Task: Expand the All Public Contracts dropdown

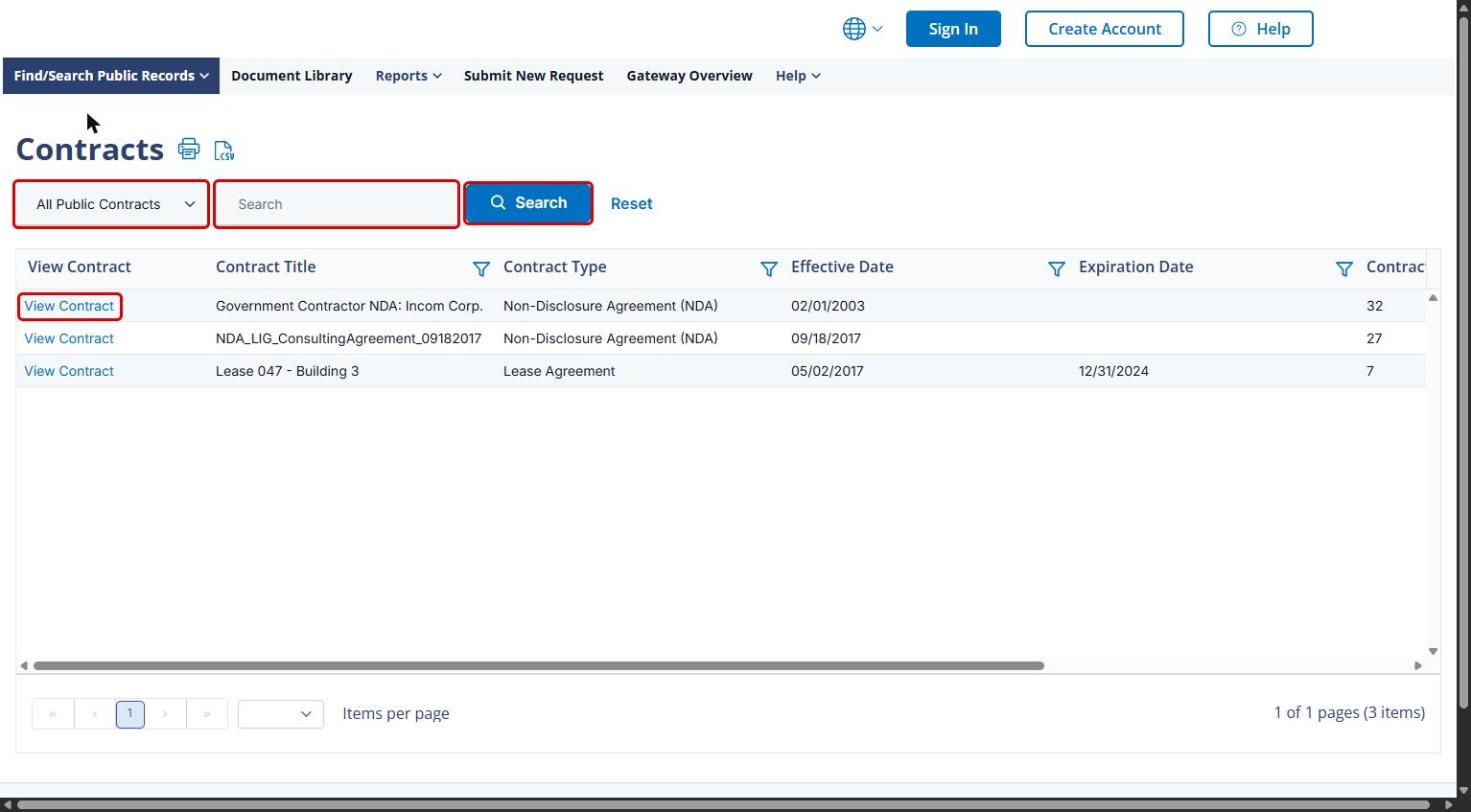Action: (111, 204)
